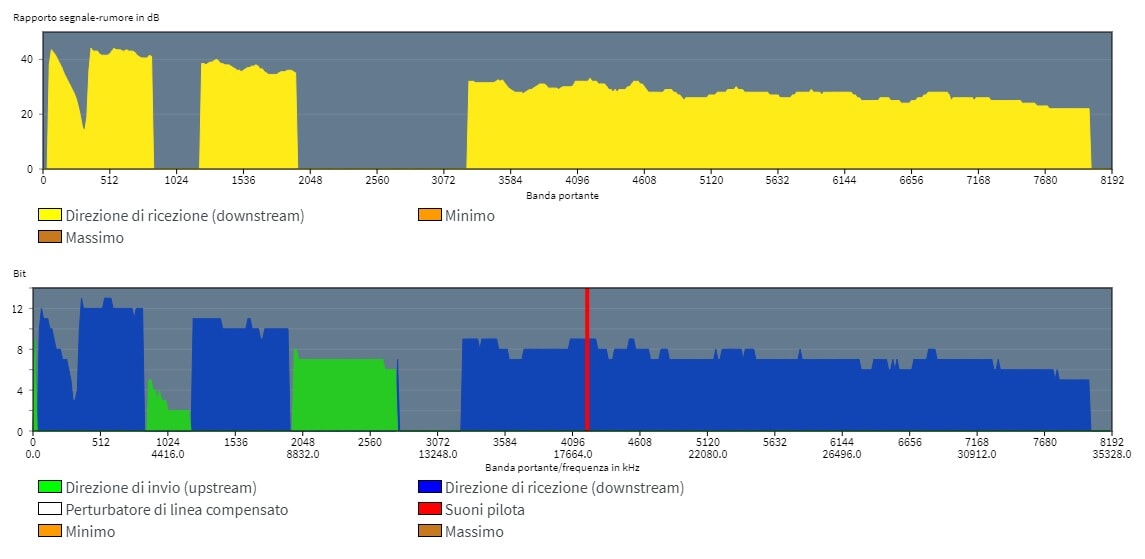Image resolution: width=1145 pixels, height=559 pixels.
Task: Toggle green upstream legend swatch
Action: click(x=50, y=488)
